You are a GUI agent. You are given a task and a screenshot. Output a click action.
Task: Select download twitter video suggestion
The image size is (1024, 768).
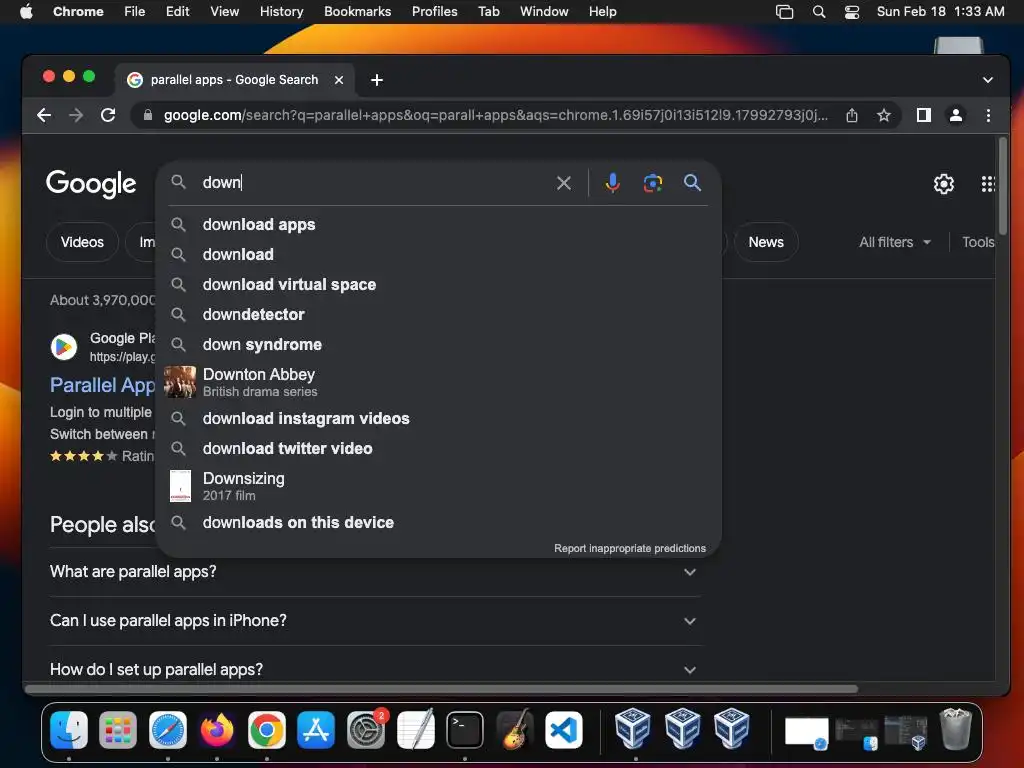[x=438, y=449]
